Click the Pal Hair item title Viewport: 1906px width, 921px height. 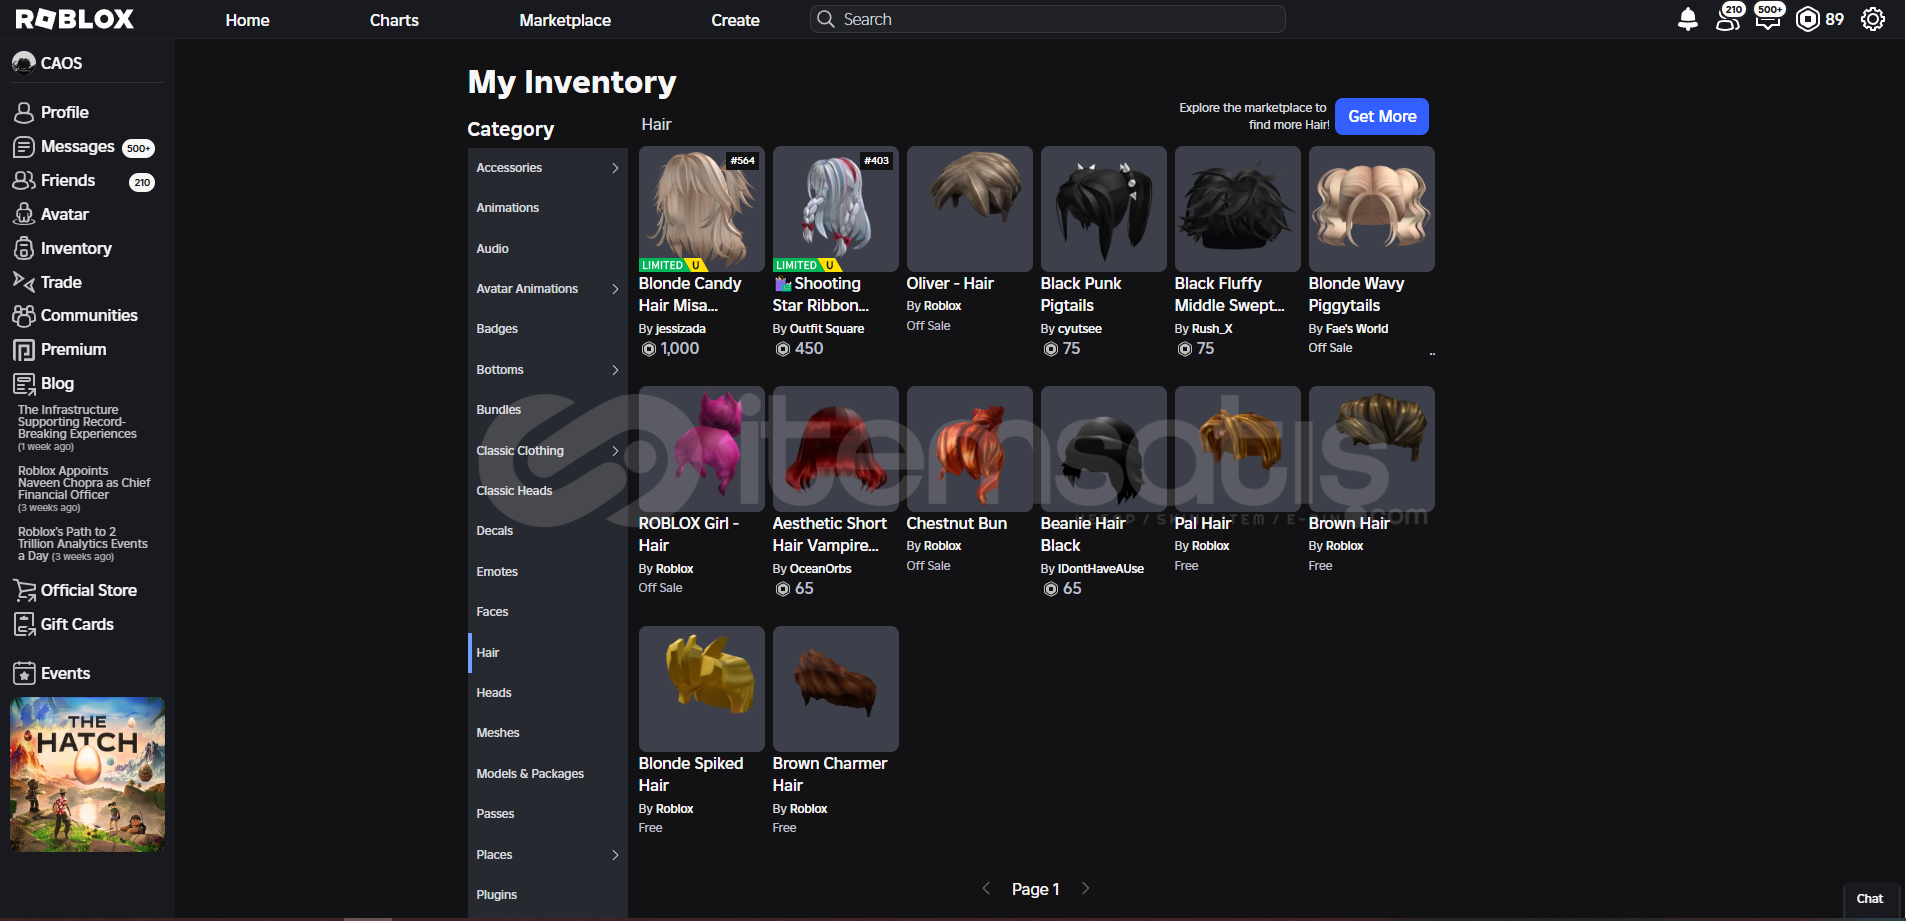pyautogui.click(x=1203, y=524)
